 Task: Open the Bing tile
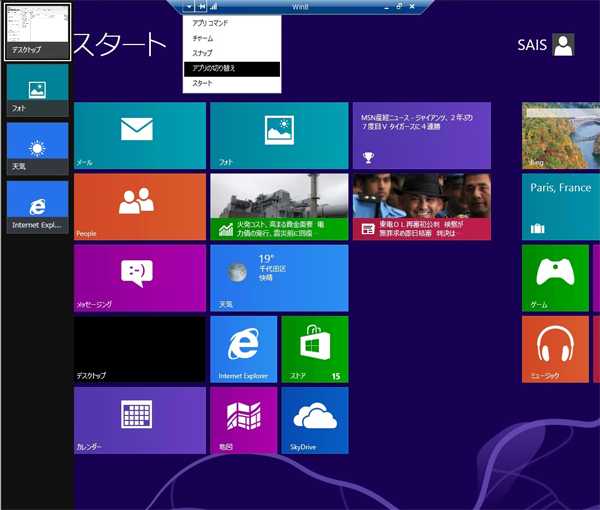pos(561,135)
